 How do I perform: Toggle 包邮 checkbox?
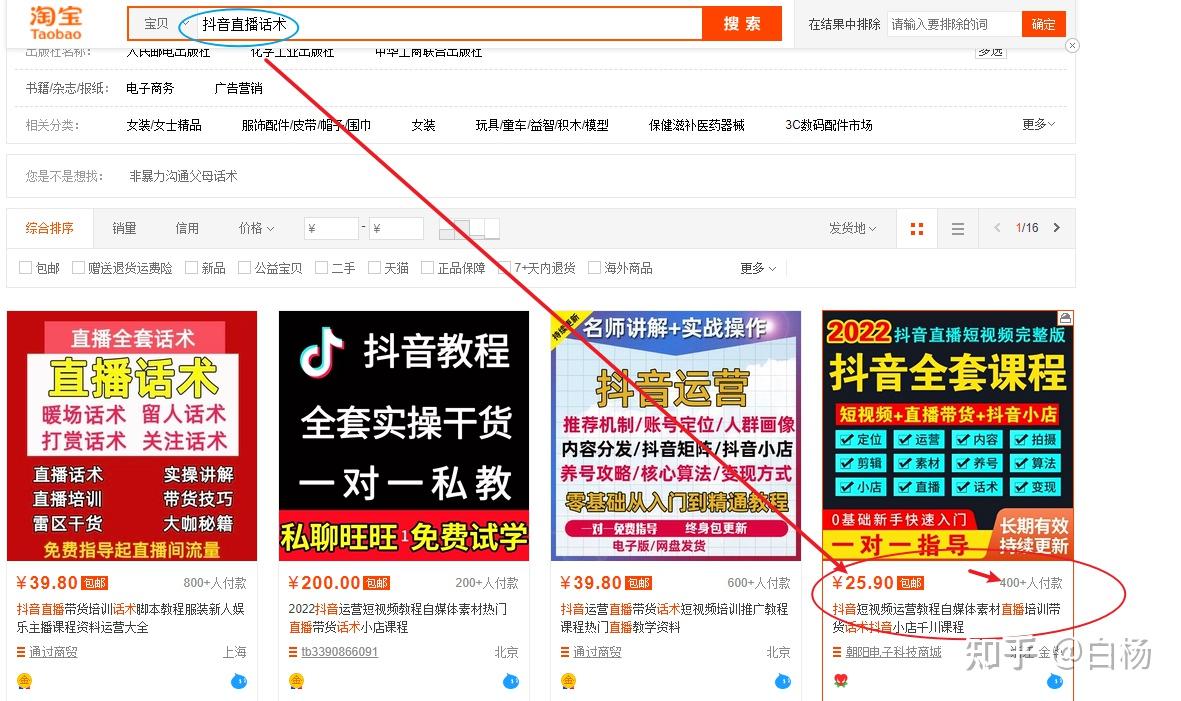[26, 267]
